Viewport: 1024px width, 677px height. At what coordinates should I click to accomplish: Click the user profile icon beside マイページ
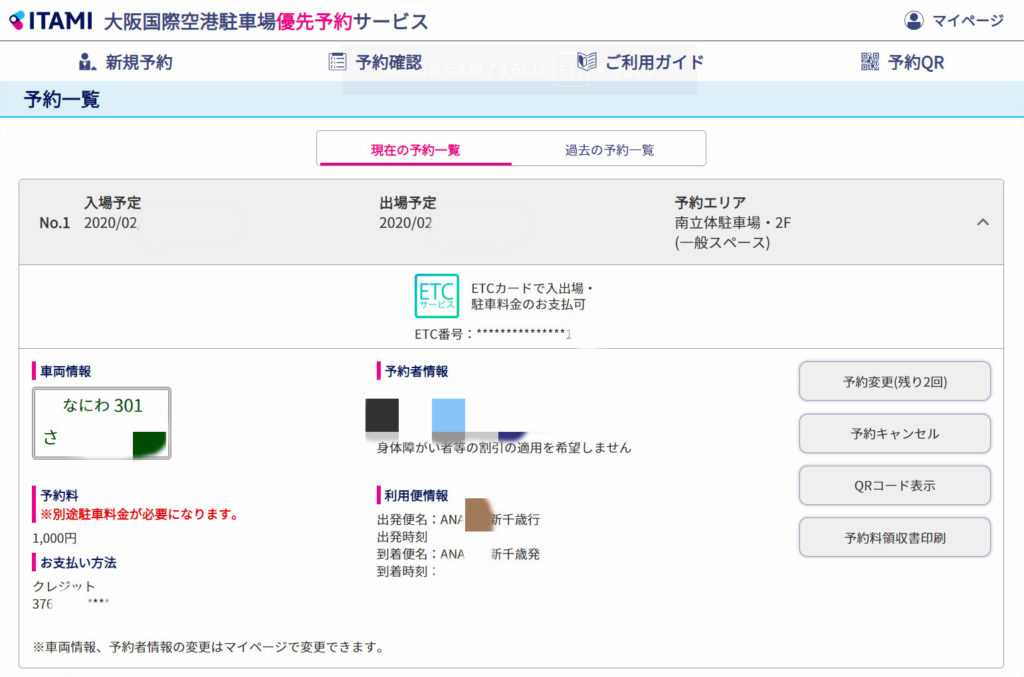tap(914, 20)
